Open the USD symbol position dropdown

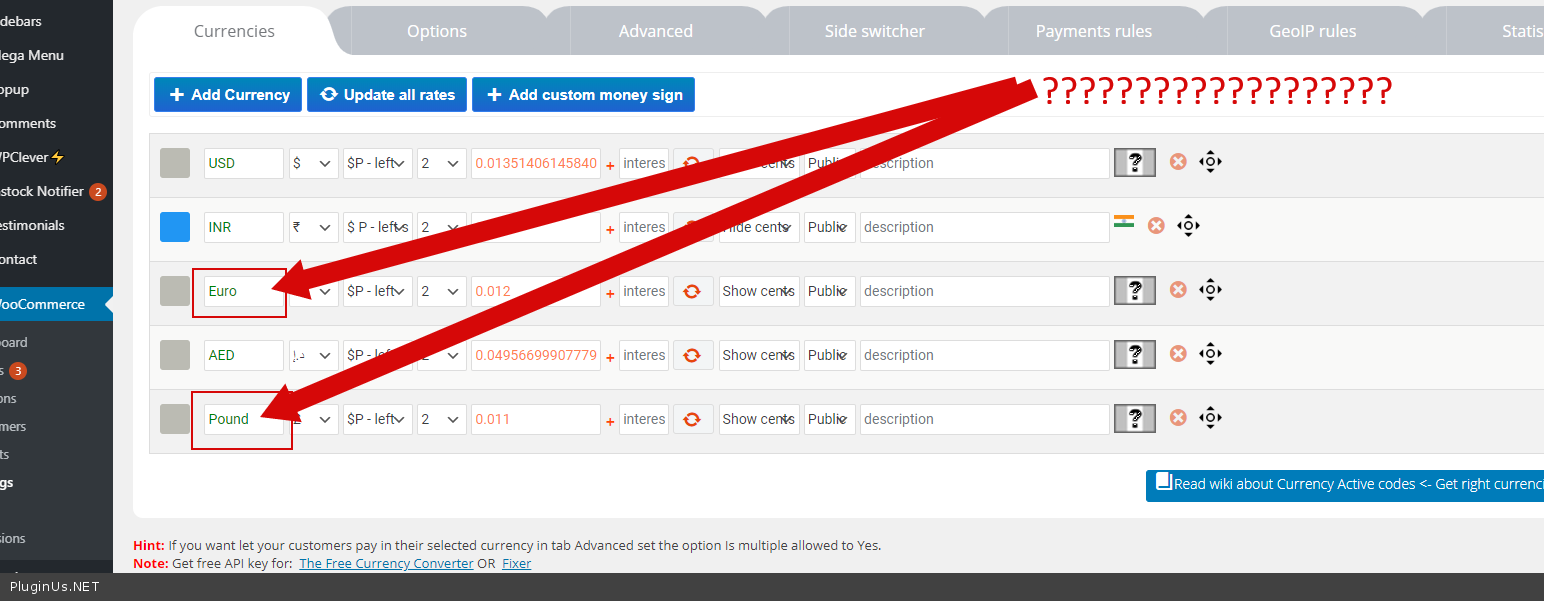coord(378,163)
